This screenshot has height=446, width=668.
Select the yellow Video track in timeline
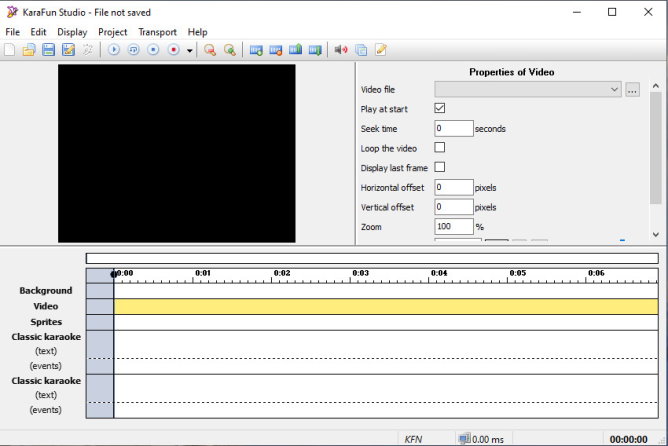tap(385, 307)
